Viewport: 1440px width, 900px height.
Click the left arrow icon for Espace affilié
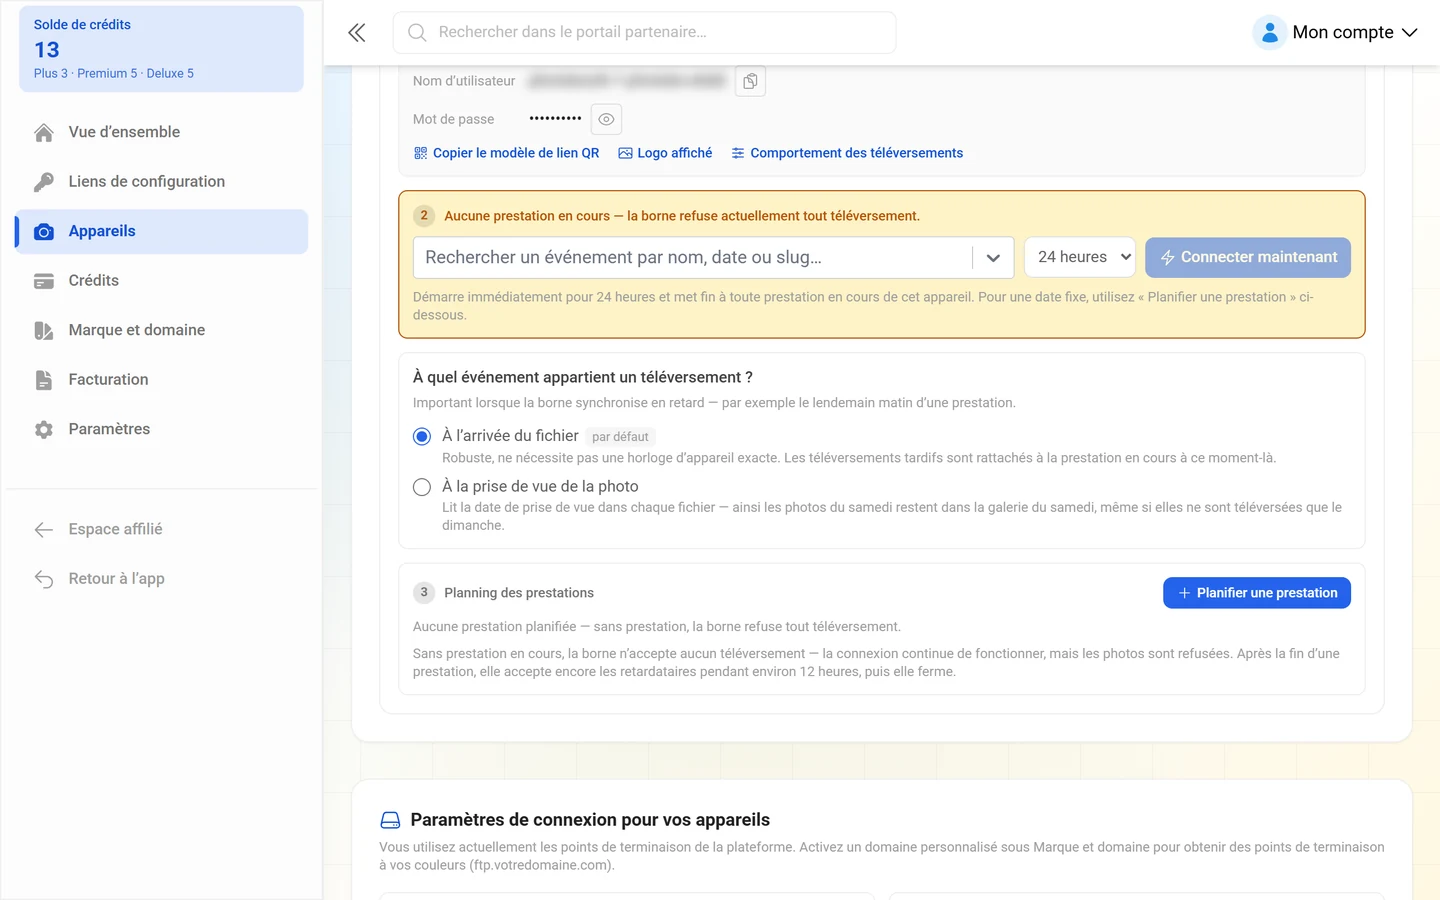point(44,530)
